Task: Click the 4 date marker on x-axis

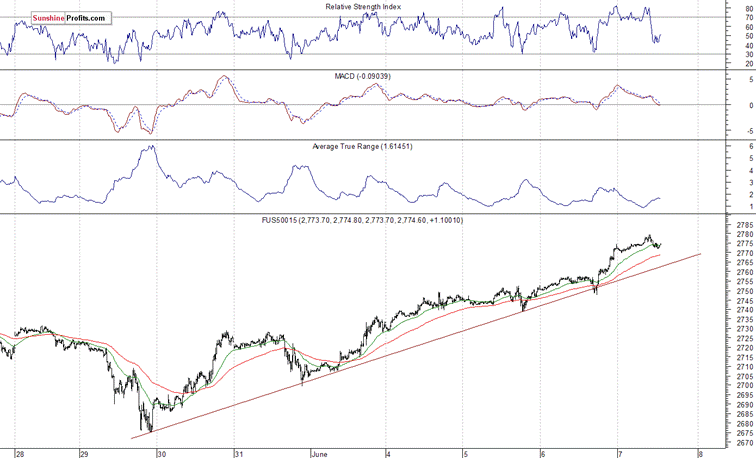Action: point(388,452)
